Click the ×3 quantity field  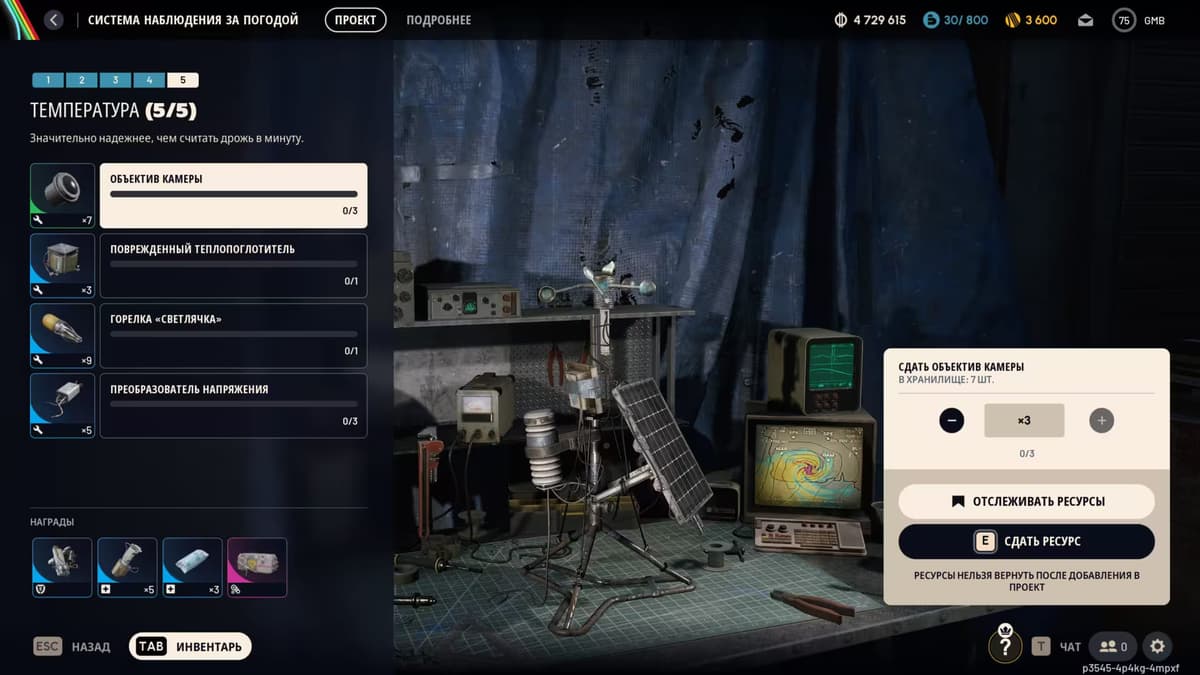point(1024,421)
